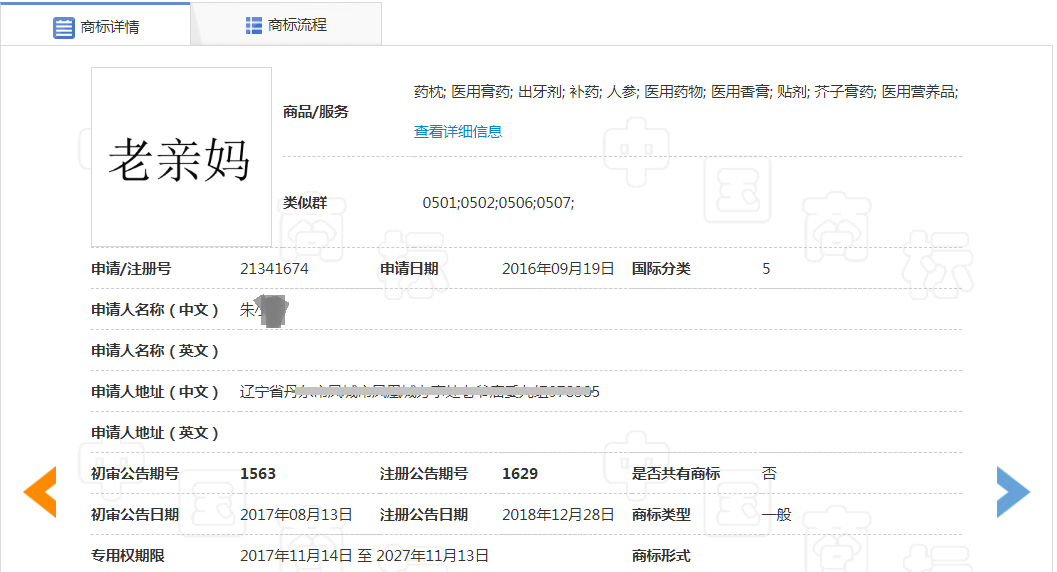Open the 商标详情 tab
Image resolution: width=1057 pixels, height=572 pixels.
96,26
